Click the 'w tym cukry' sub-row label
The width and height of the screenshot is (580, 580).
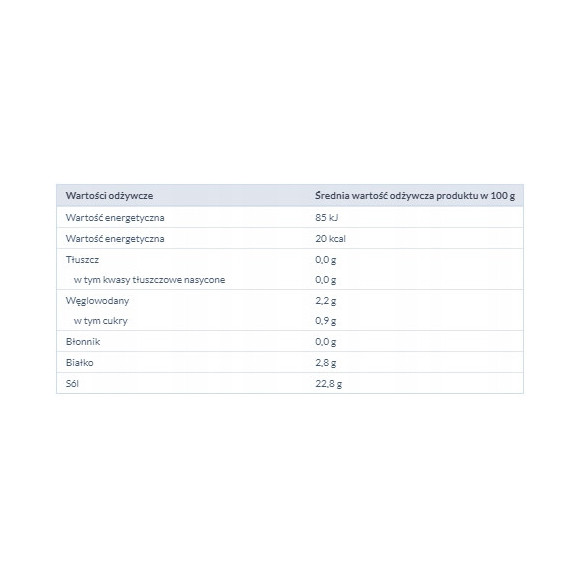[101, 321]
